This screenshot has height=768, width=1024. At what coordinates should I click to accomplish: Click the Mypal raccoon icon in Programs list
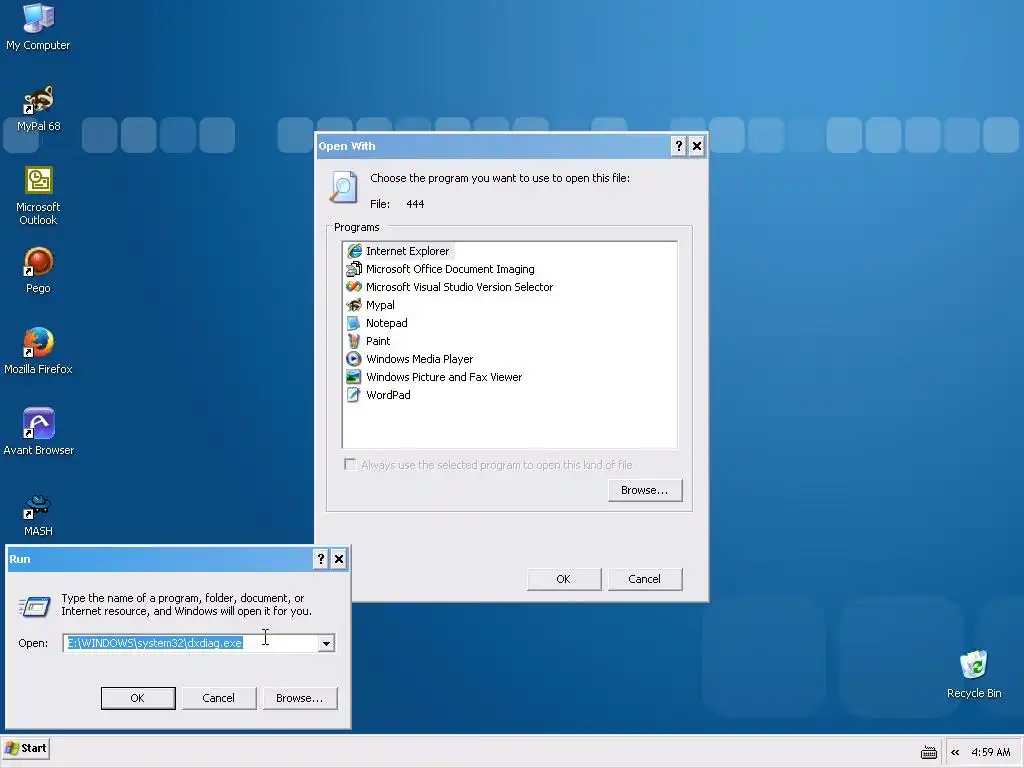(354, 305)
